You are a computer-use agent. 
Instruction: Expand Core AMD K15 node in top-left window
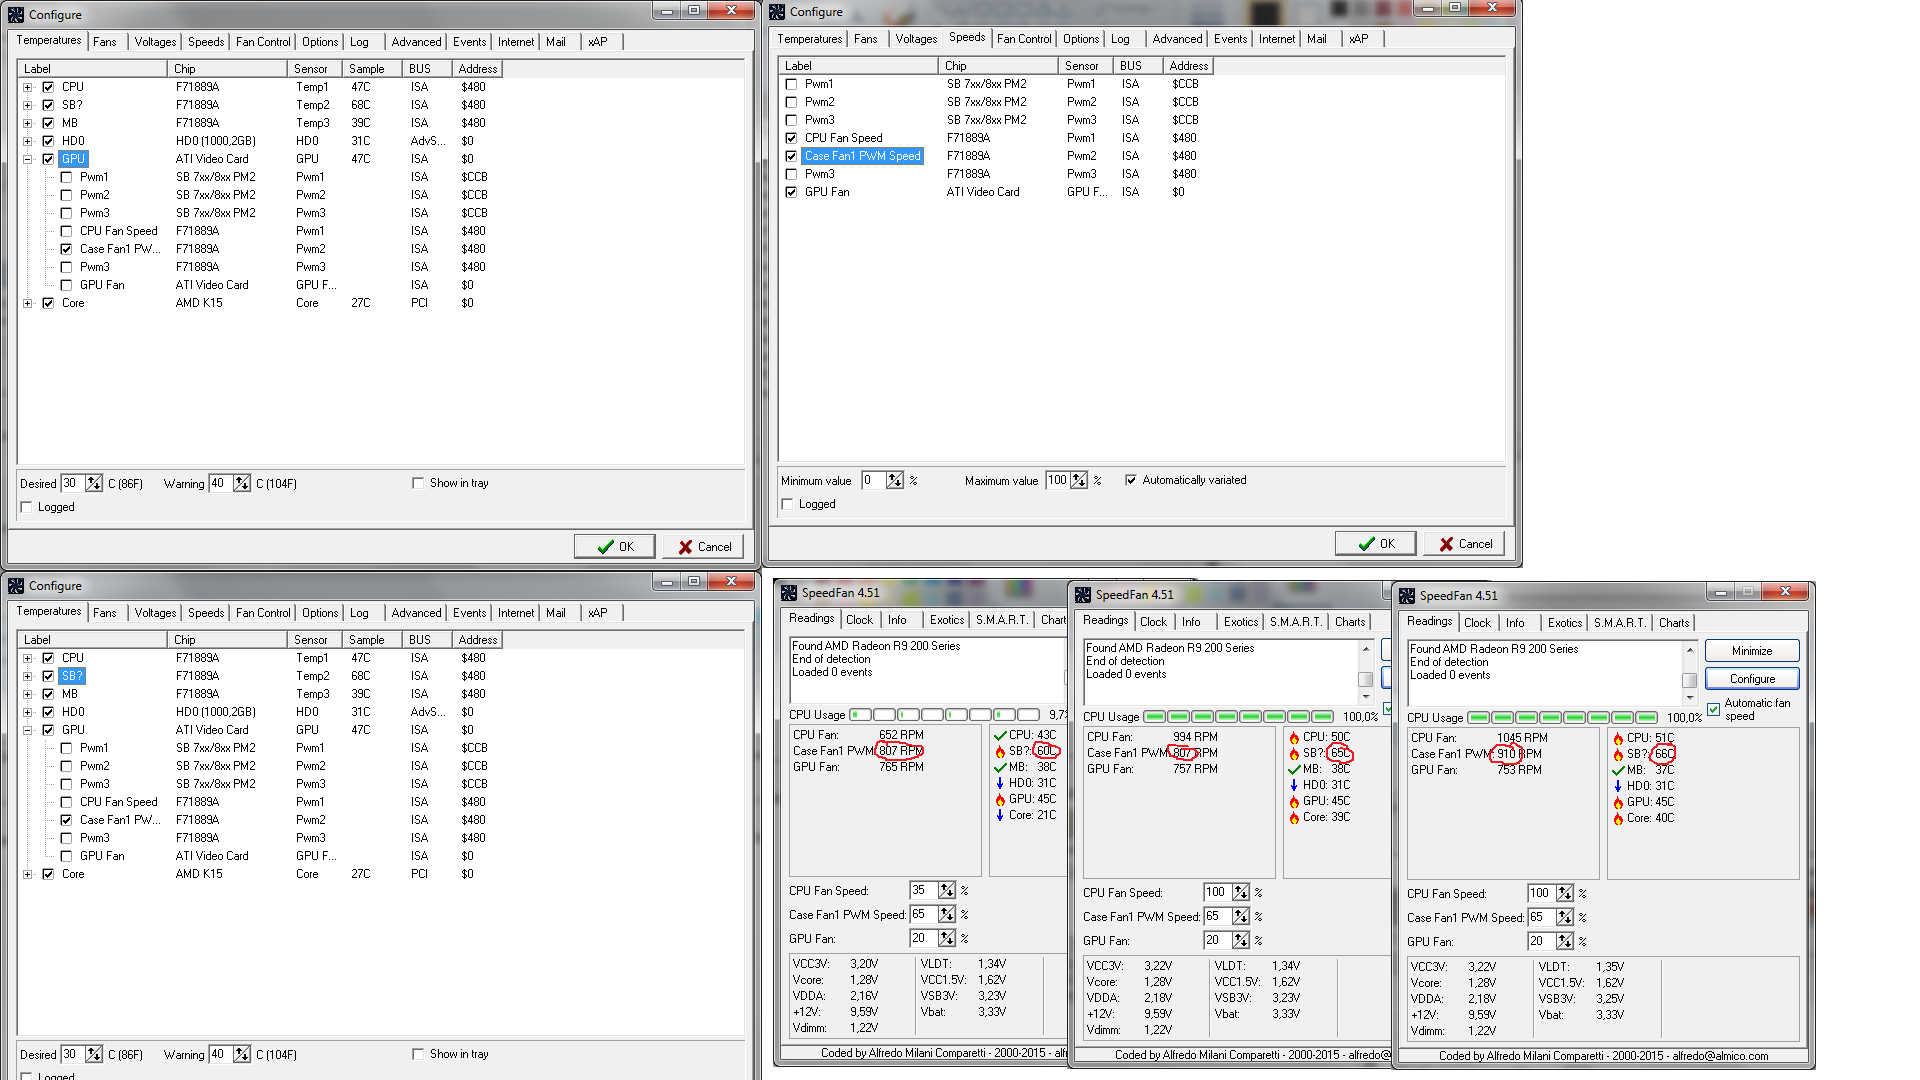(x=28, y=303)
